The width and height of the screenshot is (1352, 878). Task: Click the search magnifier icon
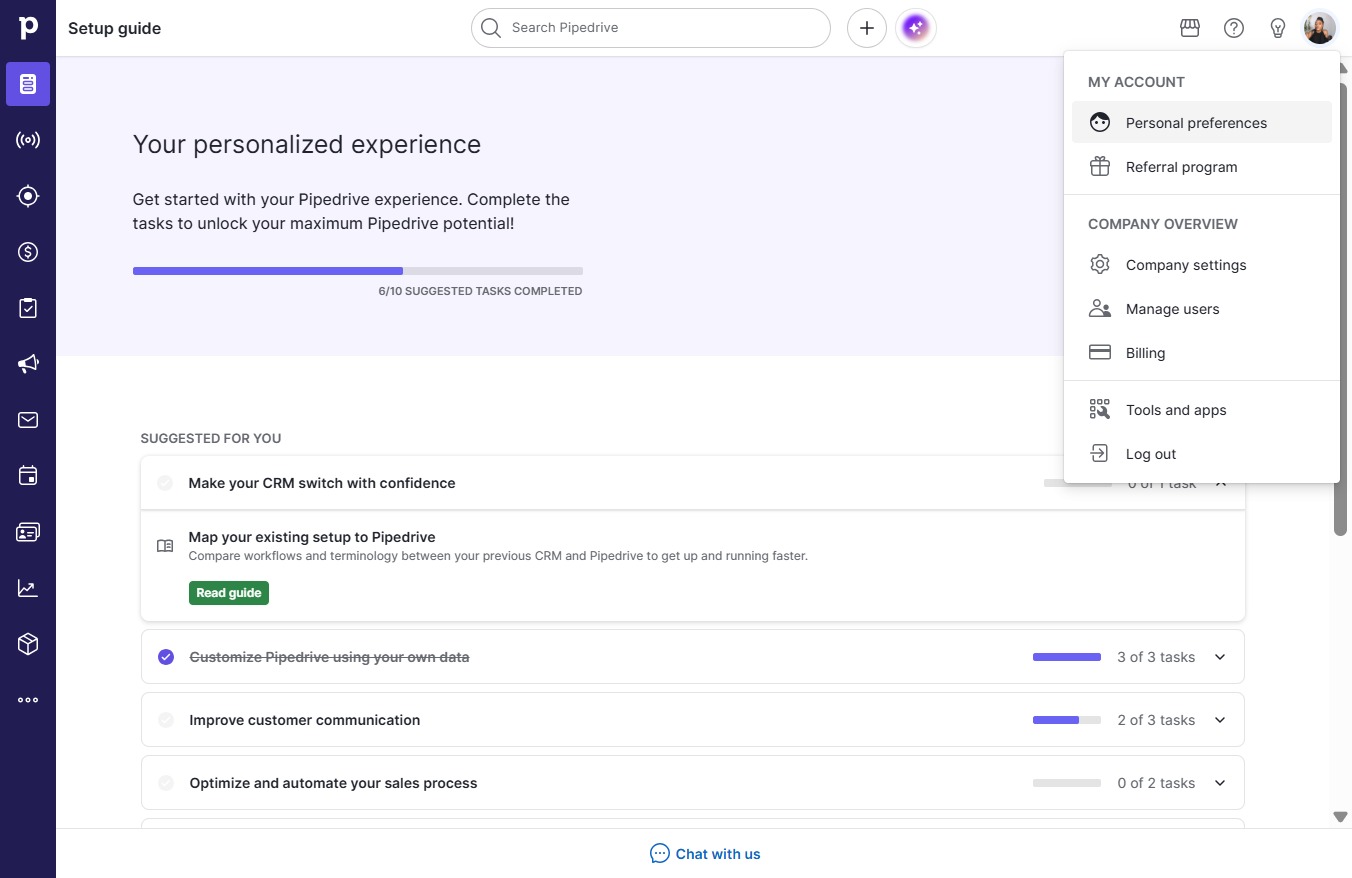coord(490,28)
